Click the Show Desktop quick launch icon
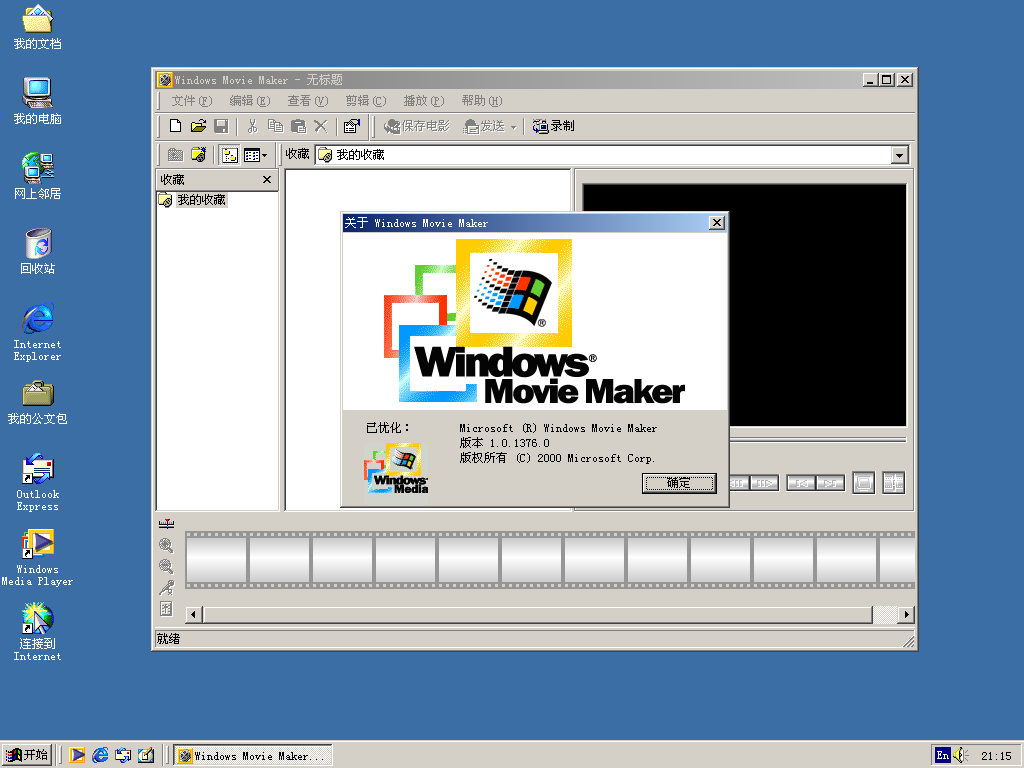This screenshot has height=768, width=1024. click(x=146, y=755)
